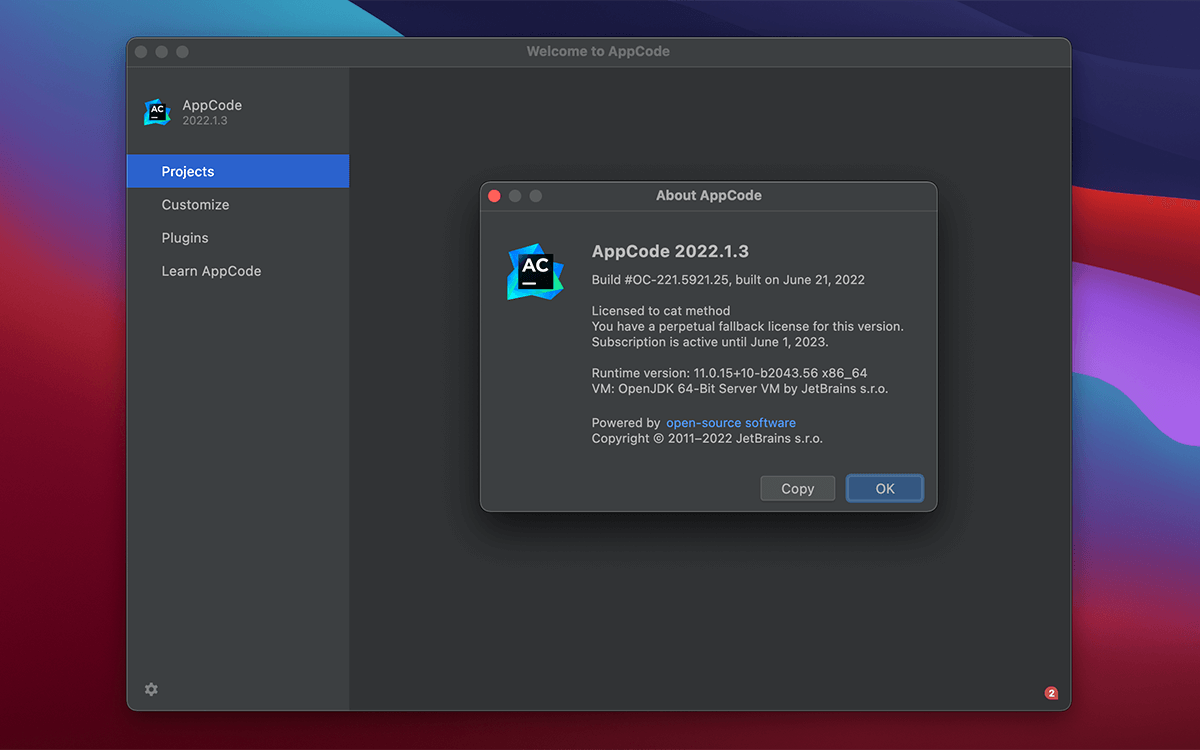Screen dimensions: 1200x750
Task: Click the AppCode 2022.1.3 heading
Action: (x=670, y=251)
